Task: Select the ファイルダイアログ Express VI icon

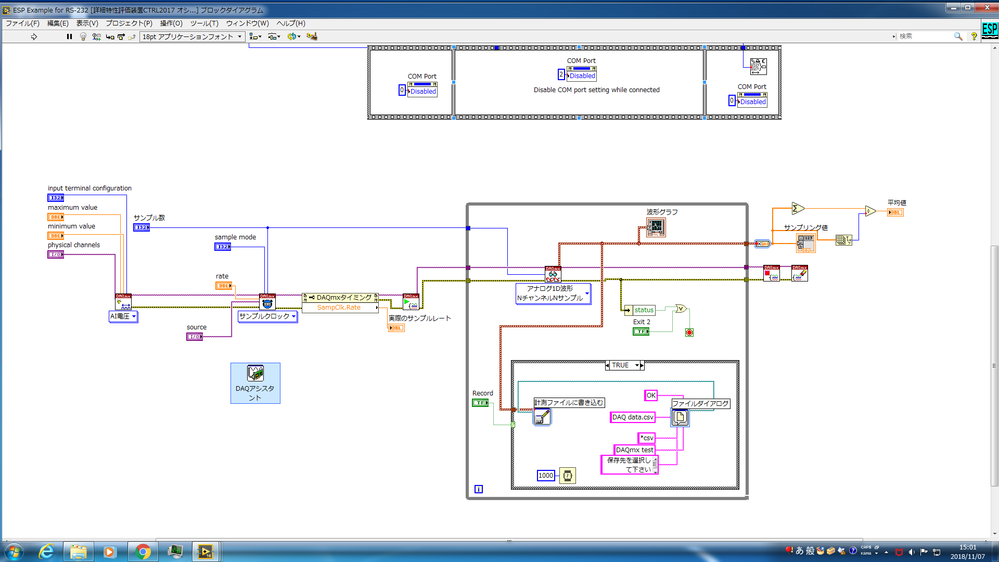Action: [x=680, y=417]
